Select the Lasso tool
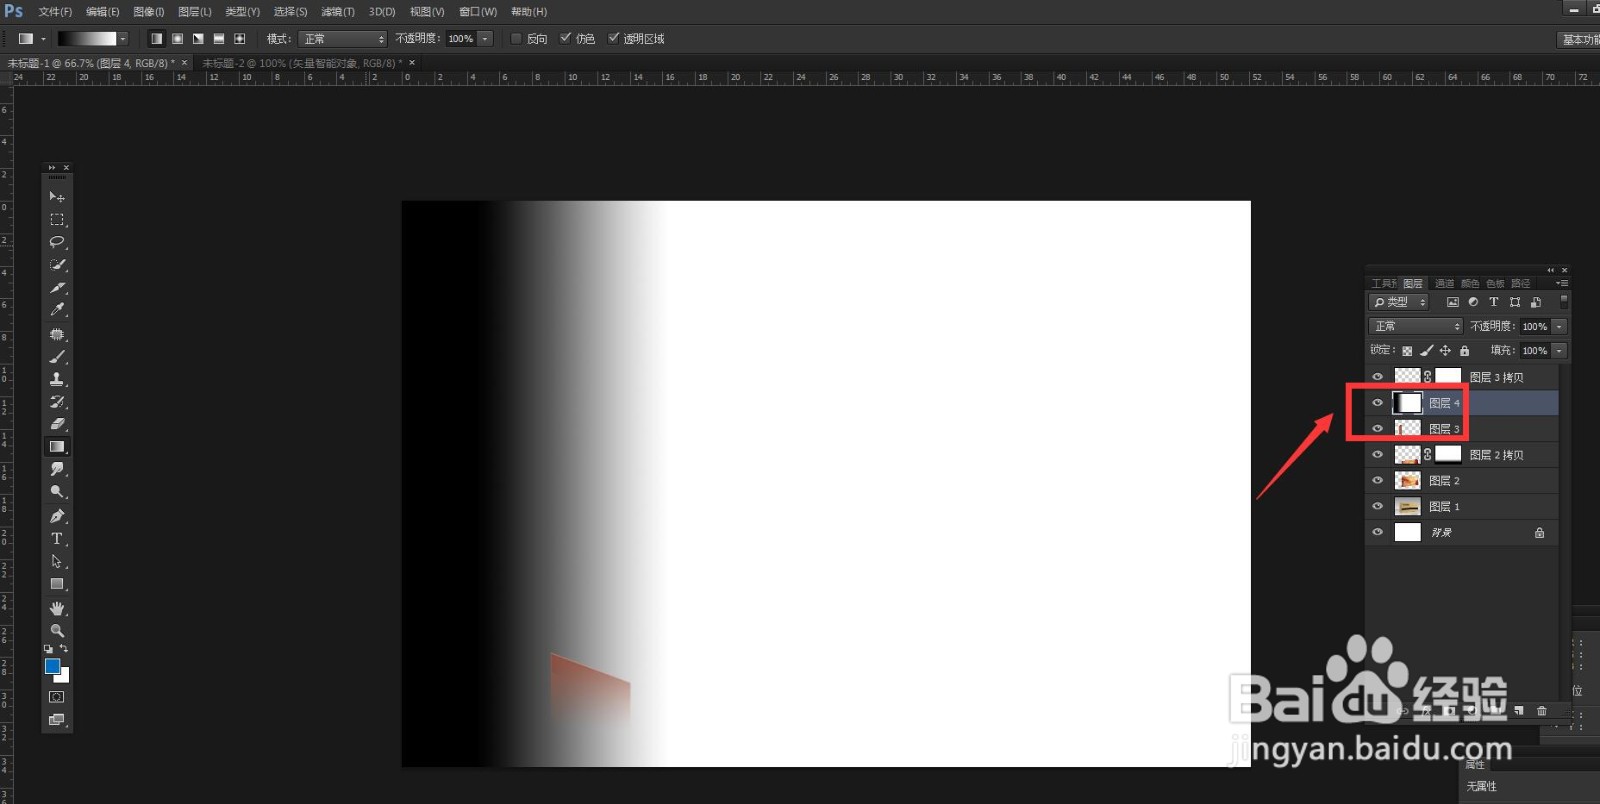Screen dimensions: 1600x804 pyautogui.click(x=57, y=242)
